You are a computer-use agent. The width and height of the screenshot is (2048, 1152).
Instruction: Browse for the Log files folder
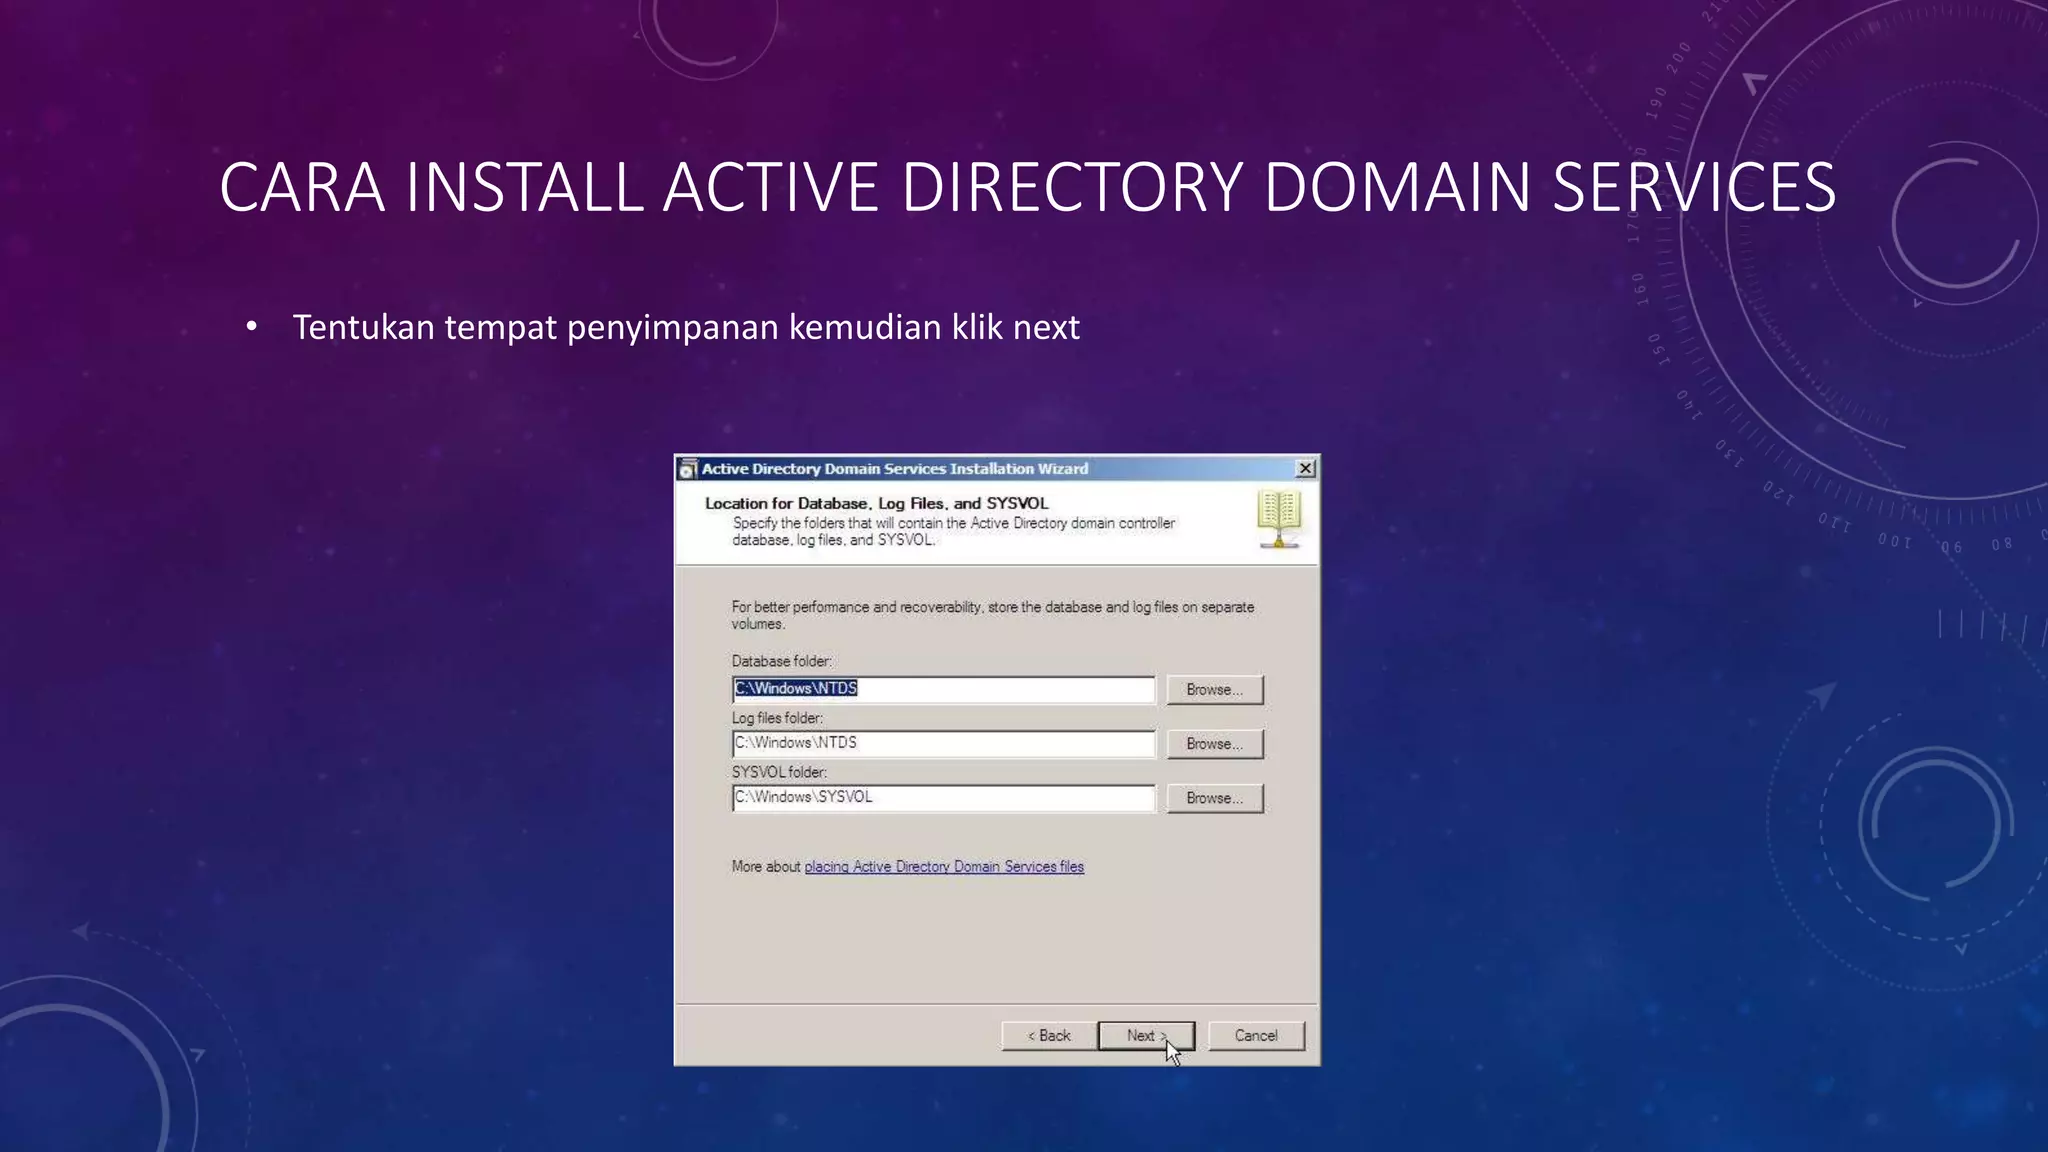click(x=1214, y=744)
